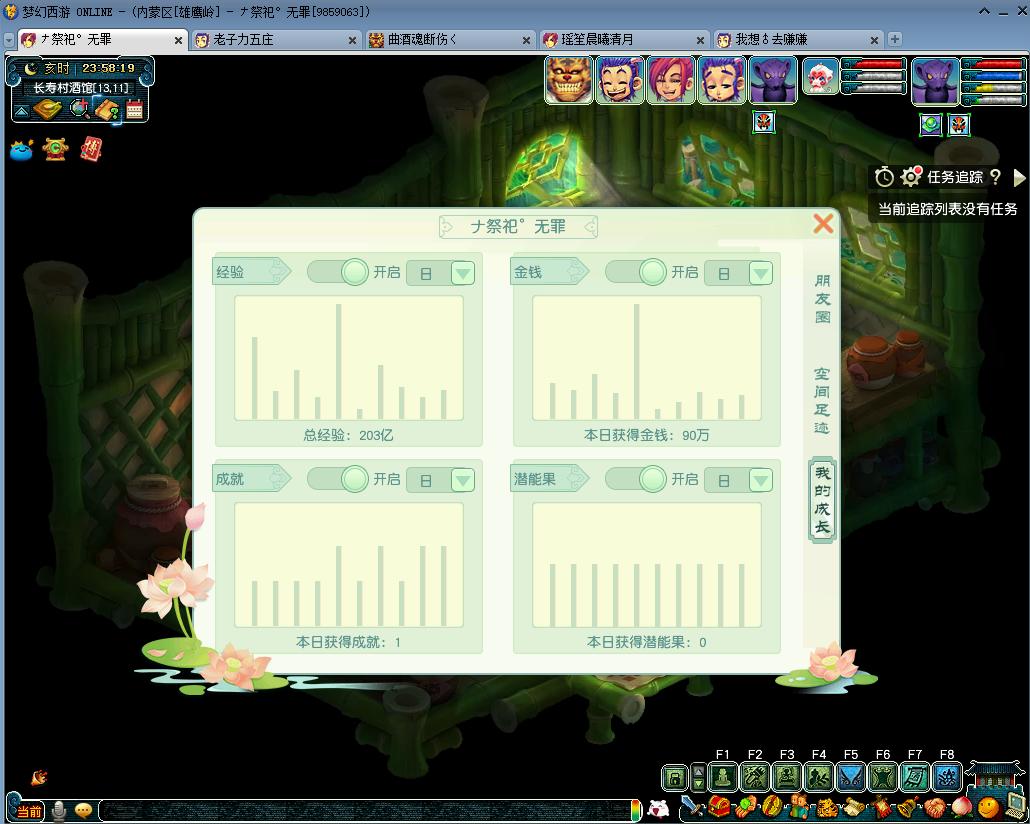Viewport: 1030px width, 824px height.
Task: Open the red banner guild icon
Action: (882, 806)
